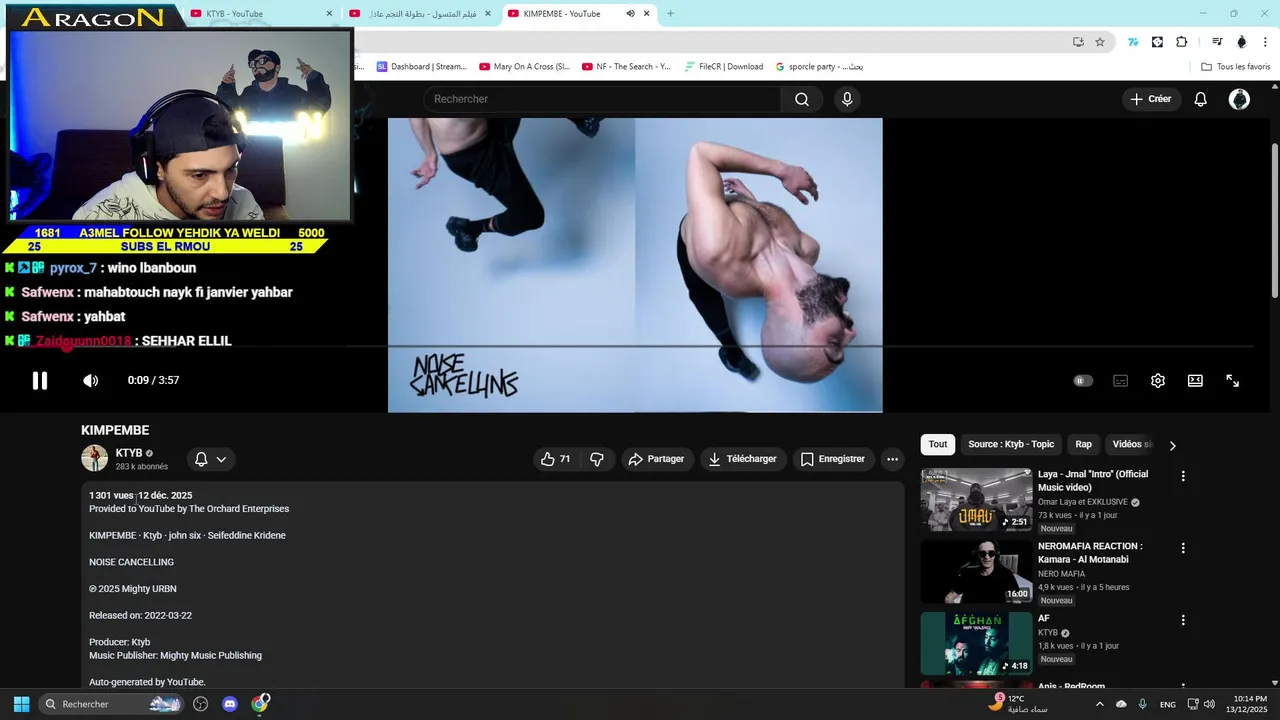Open the extensions puzzle icon
1280x720 pixels.
point(1181,42)
